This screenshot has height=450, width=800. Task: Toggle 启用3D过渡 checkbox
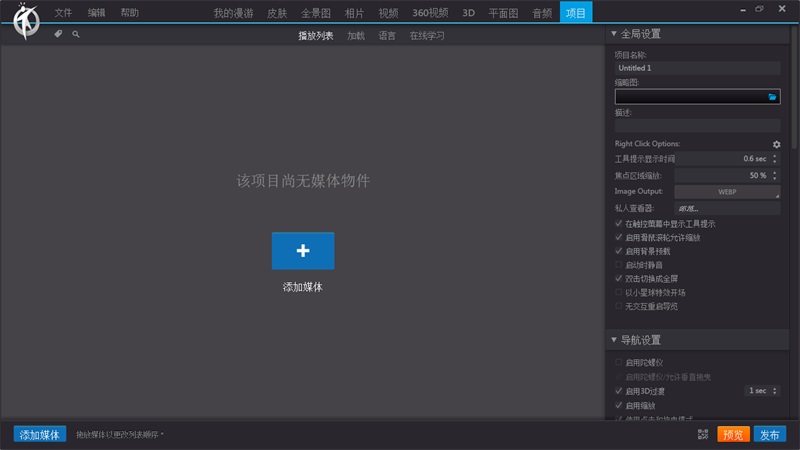(618, 391)
